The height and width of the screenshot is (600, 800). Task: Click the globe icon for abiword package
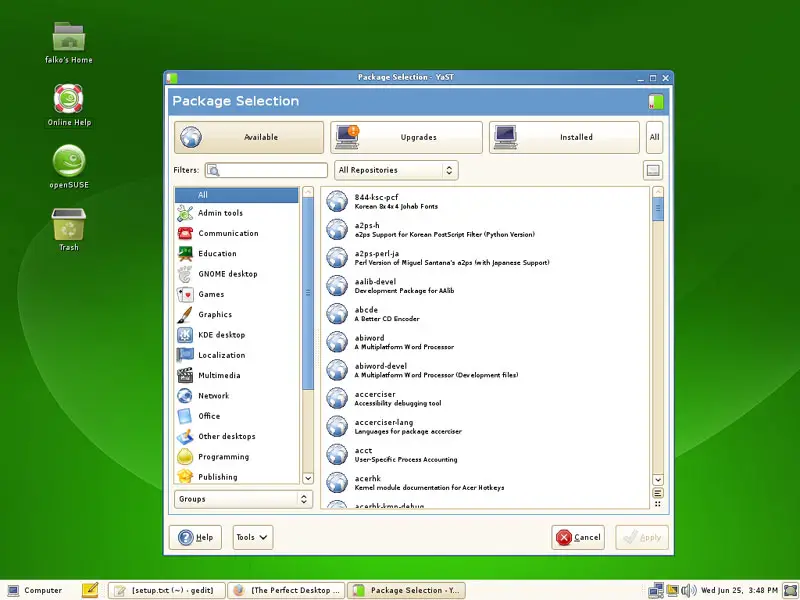tap(337, 342)
